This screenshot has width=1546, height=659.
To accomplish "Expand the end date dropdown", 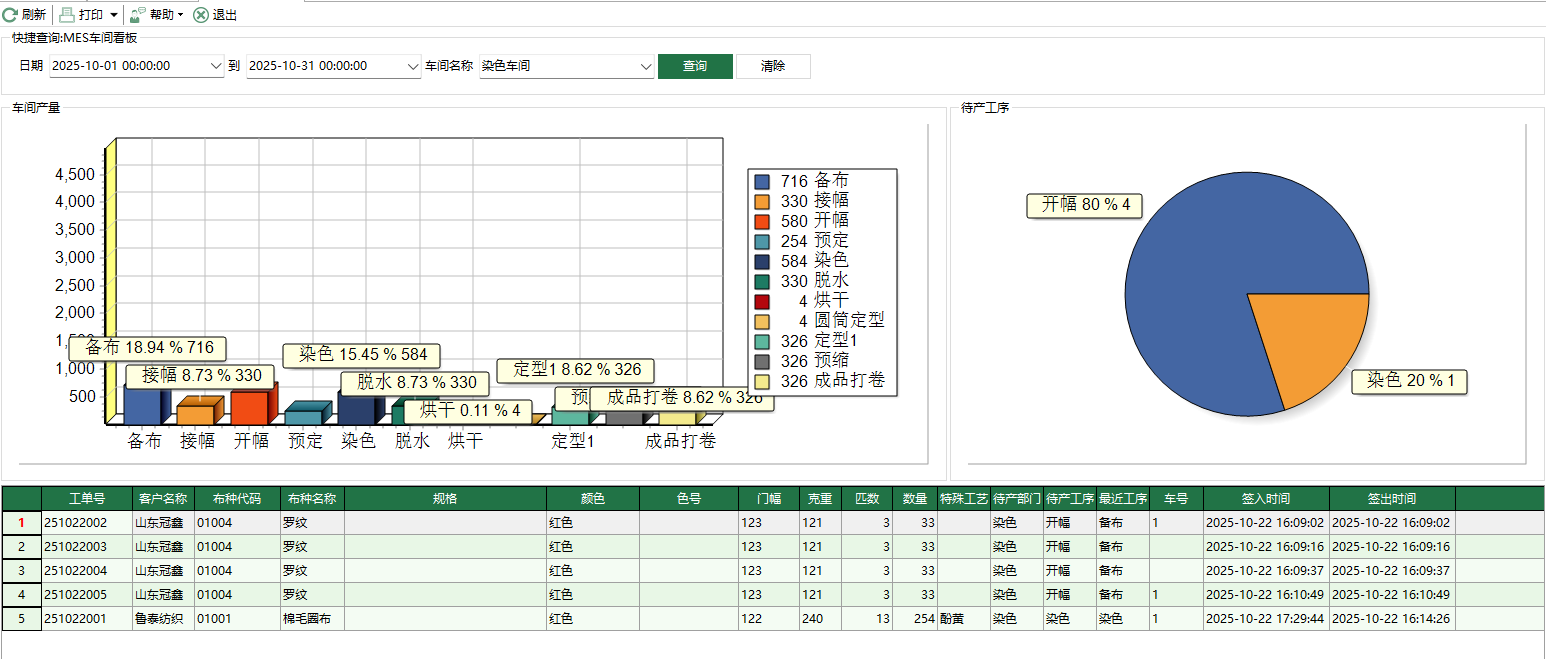I will click(x=414, y=66).
